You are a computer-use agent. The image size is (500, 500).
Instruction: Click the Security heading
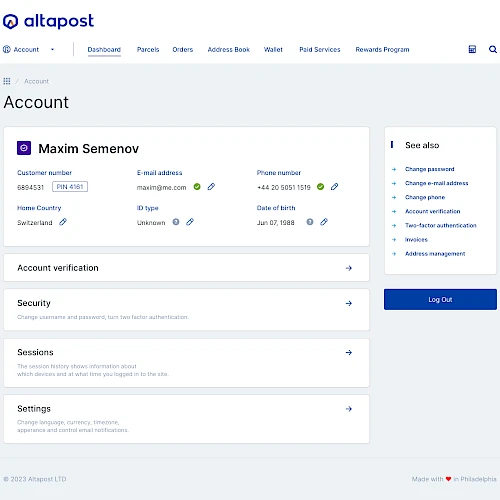point(34,303)
